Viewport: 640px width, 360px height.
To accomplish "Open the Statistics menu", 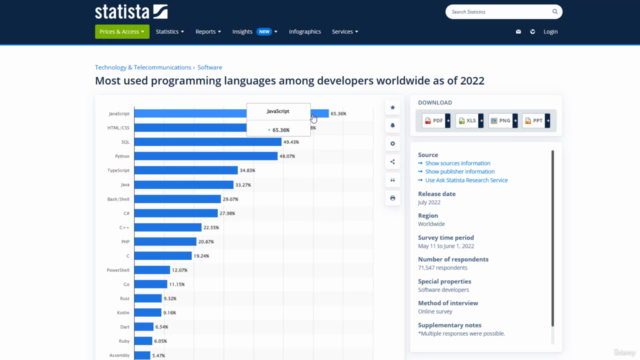I will click(x=170, y=31).
